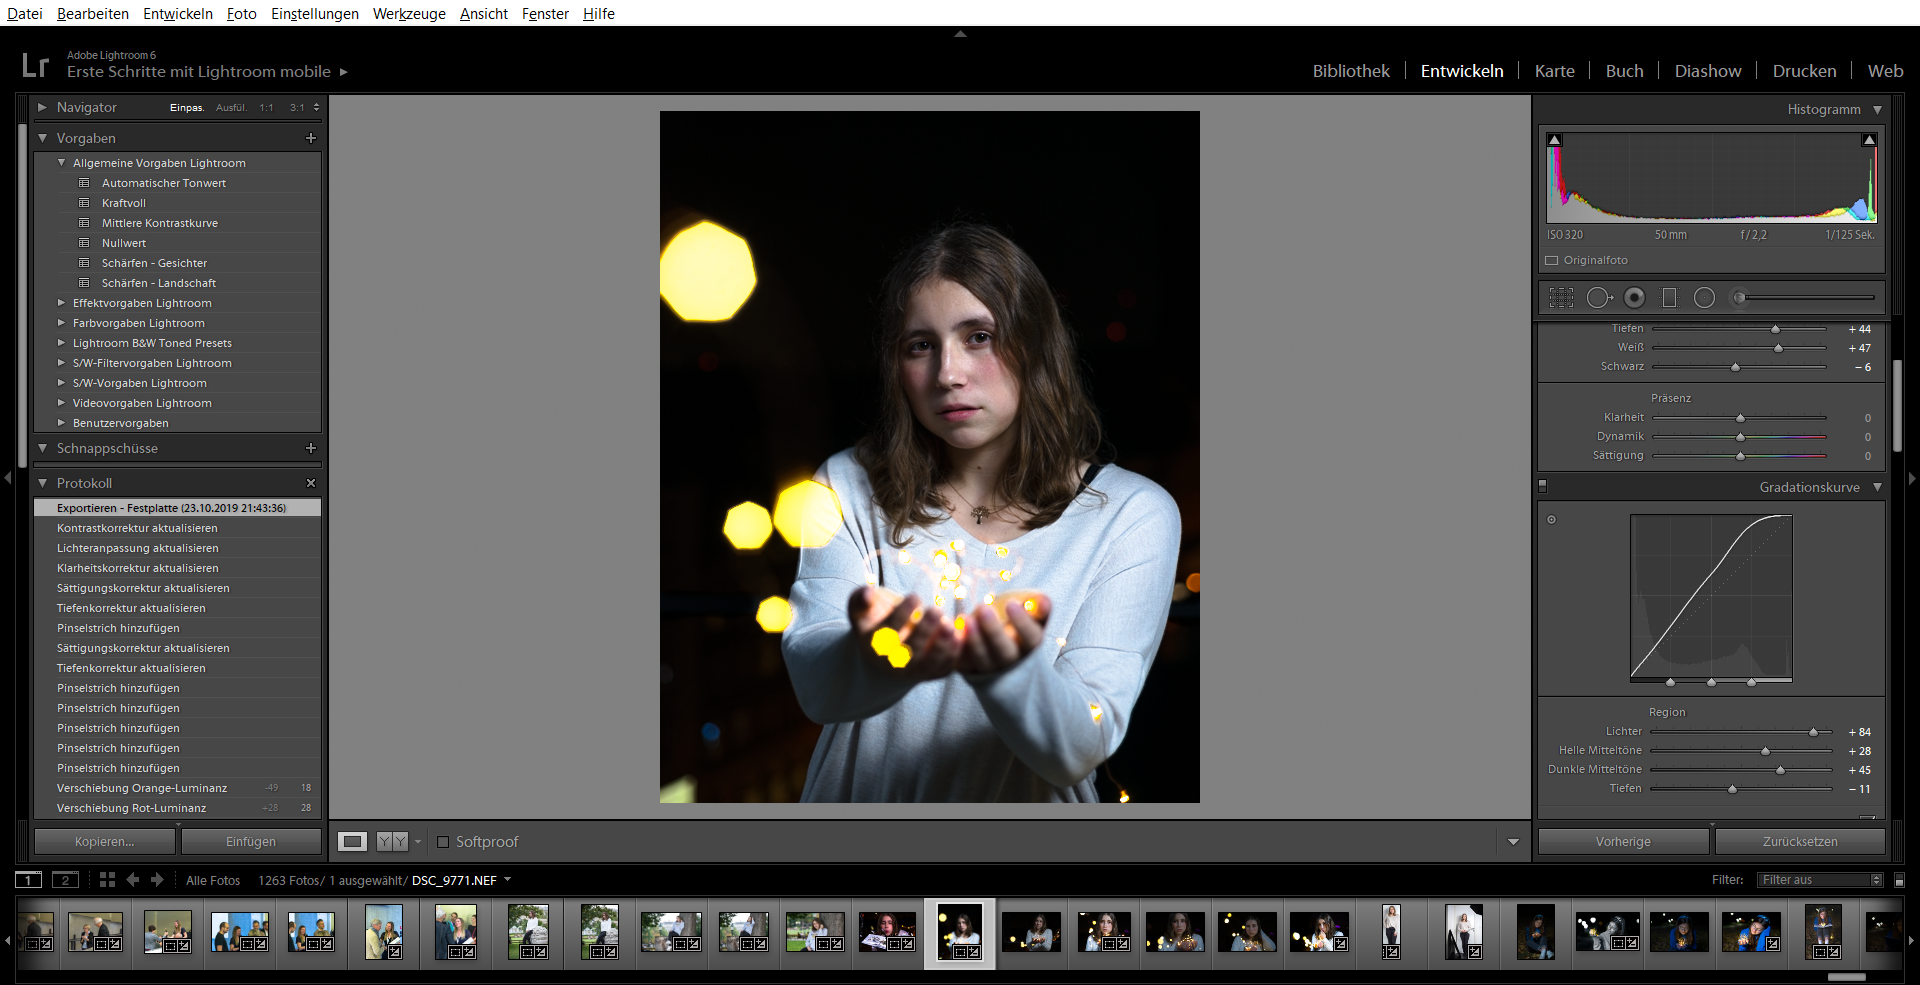
Task: Click the Vorherige button
Action: coord(1623,842)
